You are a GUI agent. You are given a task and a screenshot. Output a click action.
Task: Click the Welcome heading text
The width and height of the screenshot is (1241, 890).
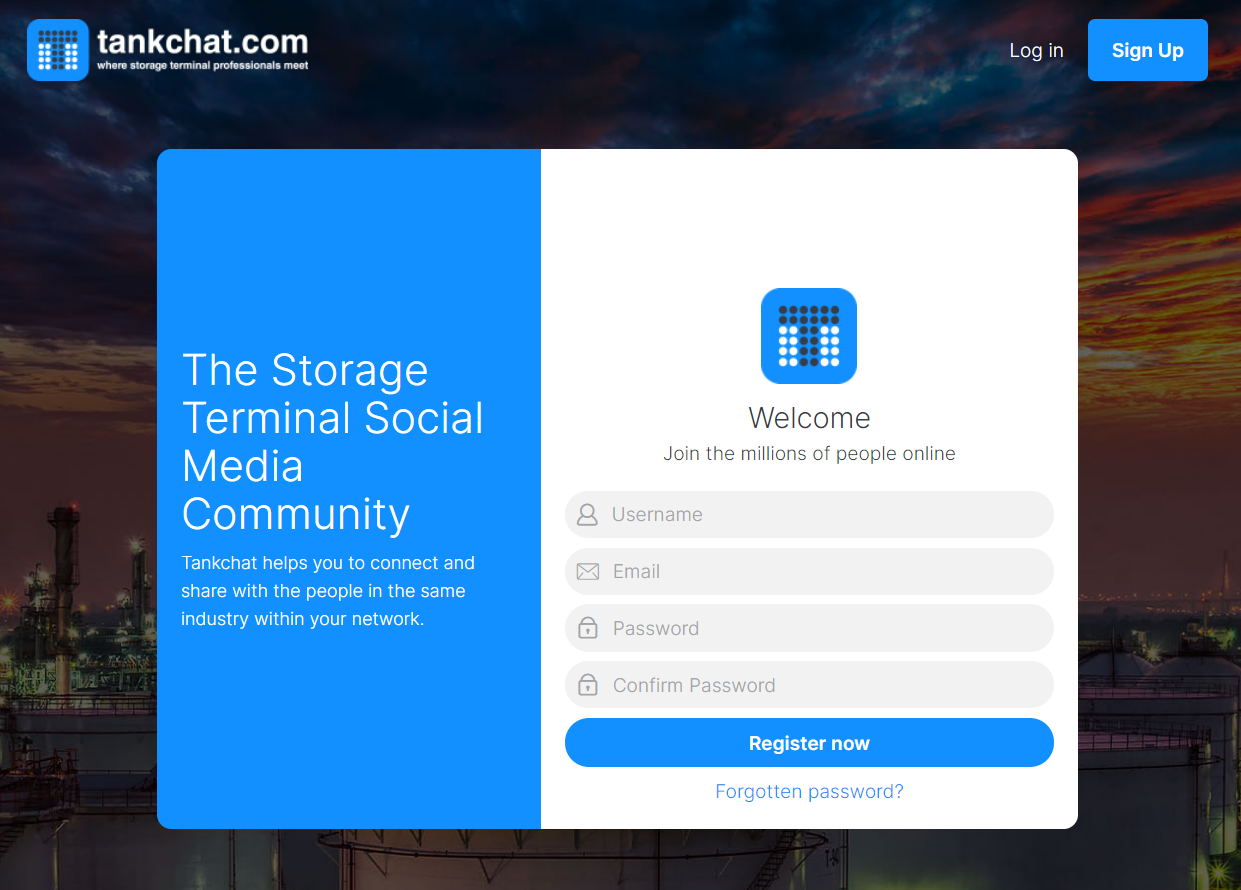click(809, 418)
